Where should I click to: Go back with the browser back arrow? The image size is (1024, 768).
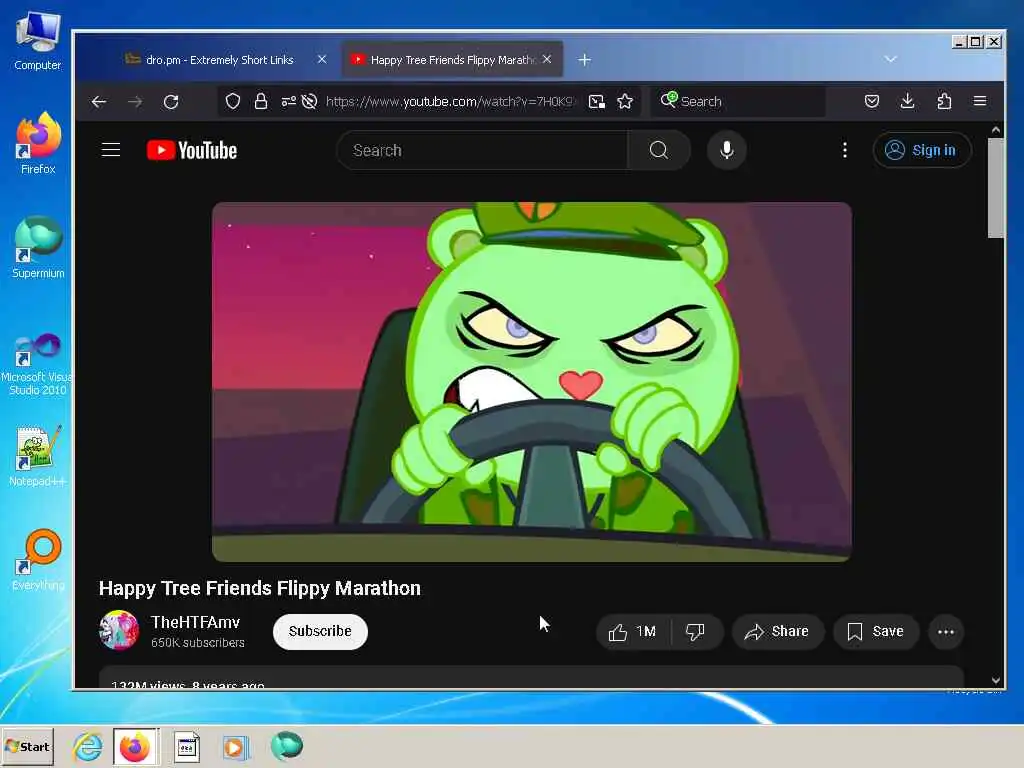99,102
